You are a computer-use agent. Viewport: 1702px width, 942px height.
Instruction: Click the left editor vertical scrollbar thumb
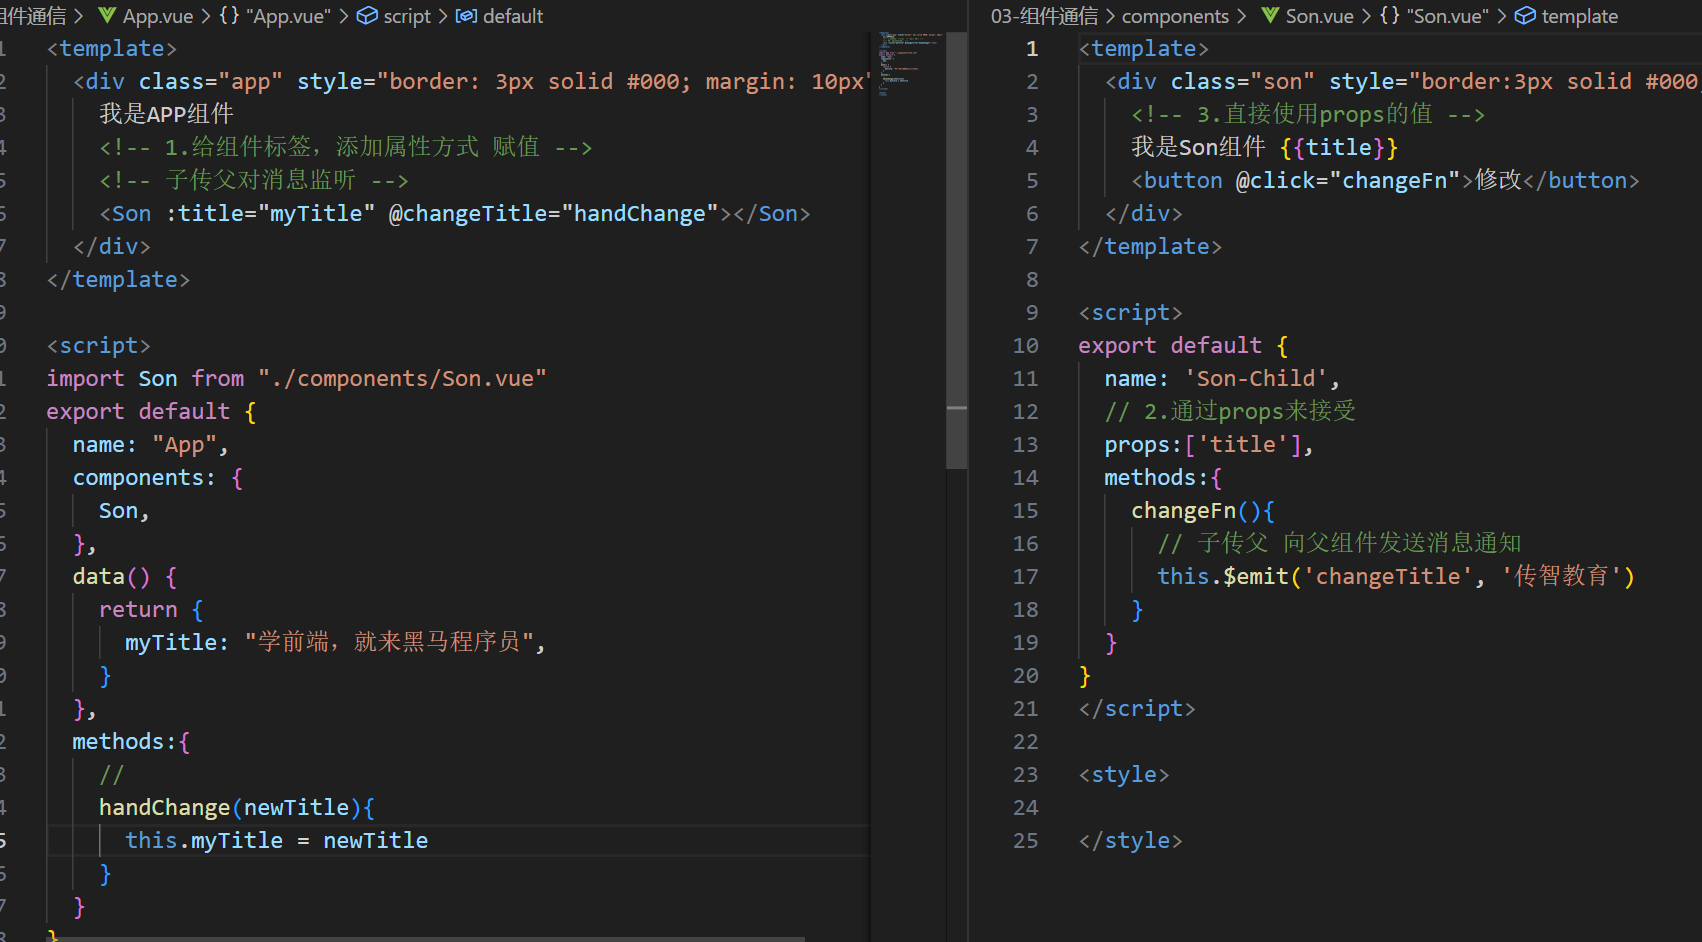[x=957, y=250]
